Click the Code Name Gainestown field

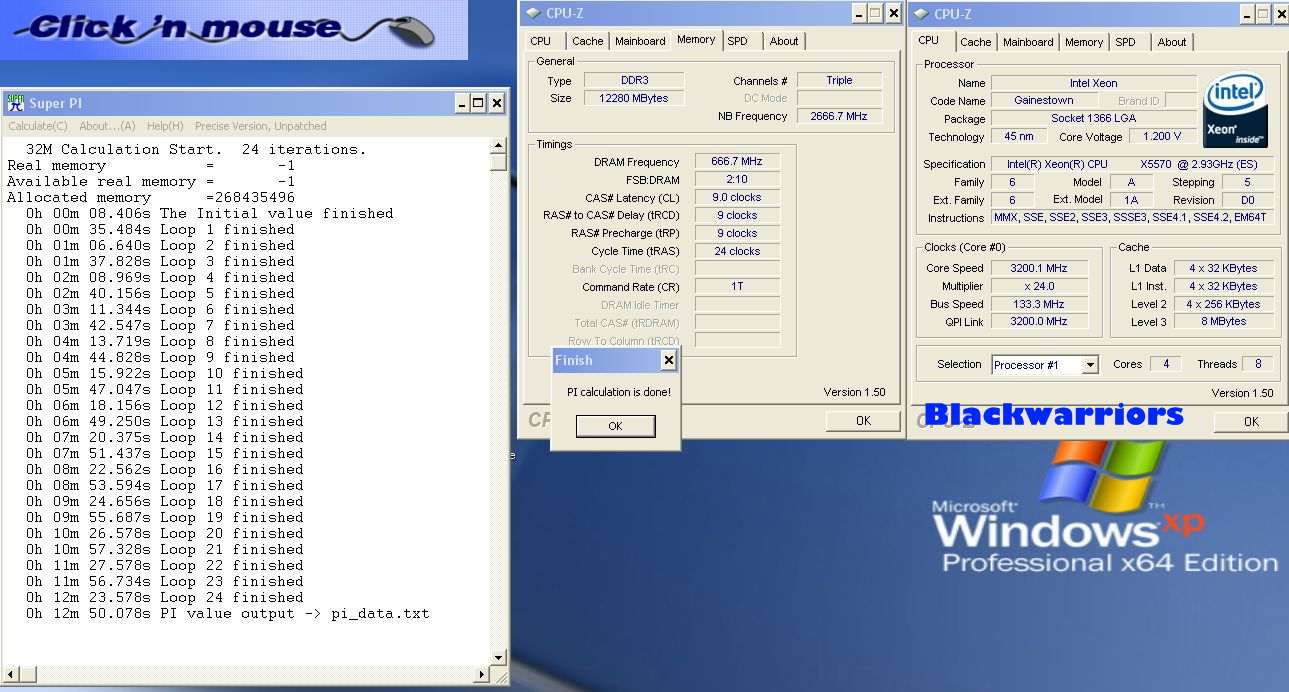(1044, 100)
